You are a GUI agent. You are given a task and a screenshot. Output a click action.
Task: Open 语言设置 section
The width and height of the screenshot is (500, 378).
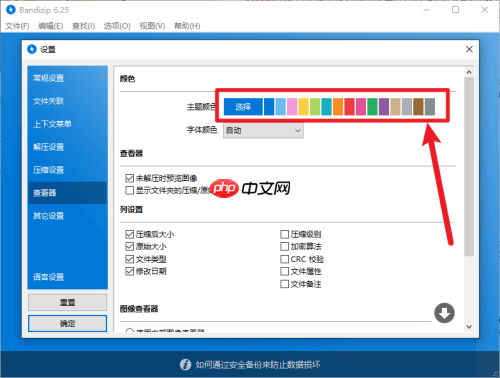67,277
